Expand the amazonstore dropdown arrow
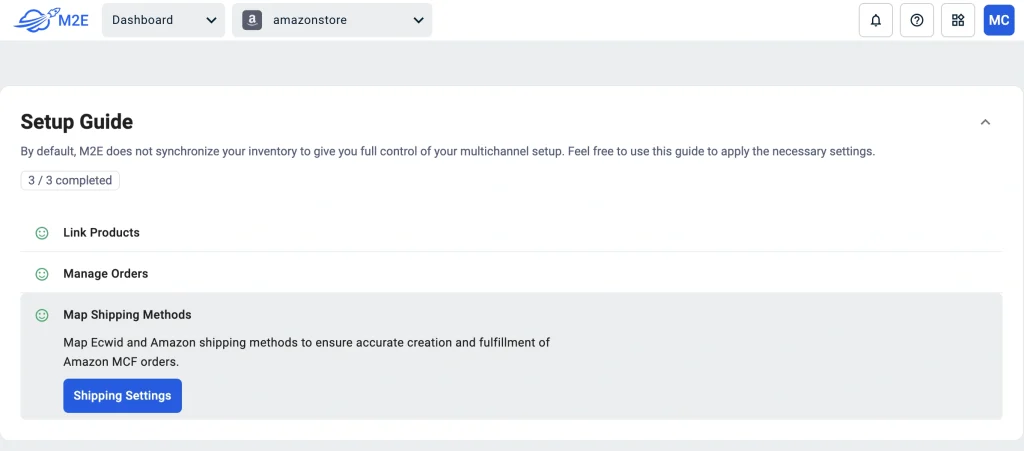 pos(418,20)
